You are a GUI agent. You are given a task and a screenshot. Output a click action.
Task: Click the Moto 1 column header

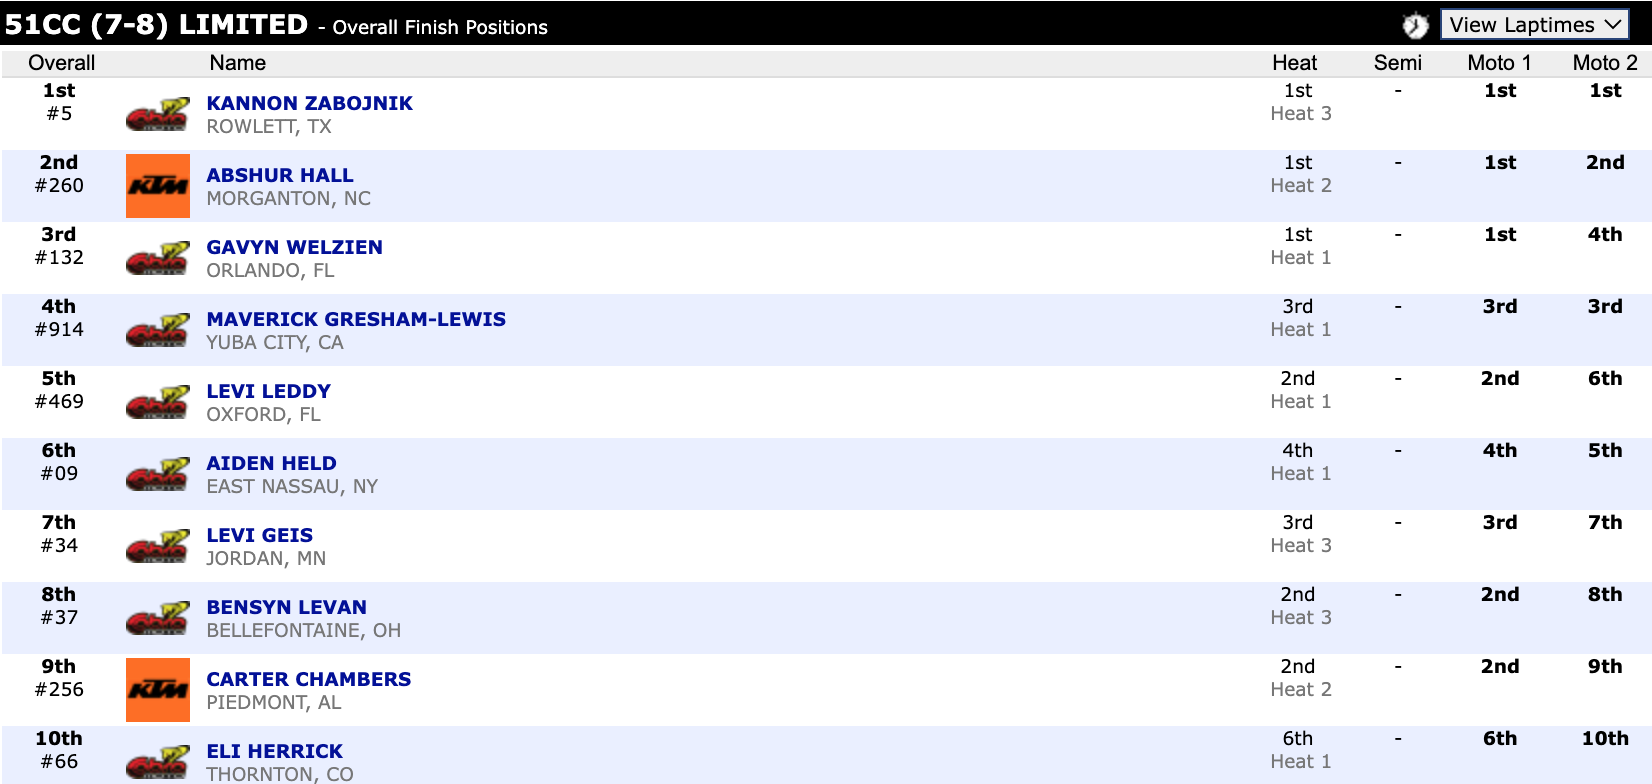coord(1498,63)
